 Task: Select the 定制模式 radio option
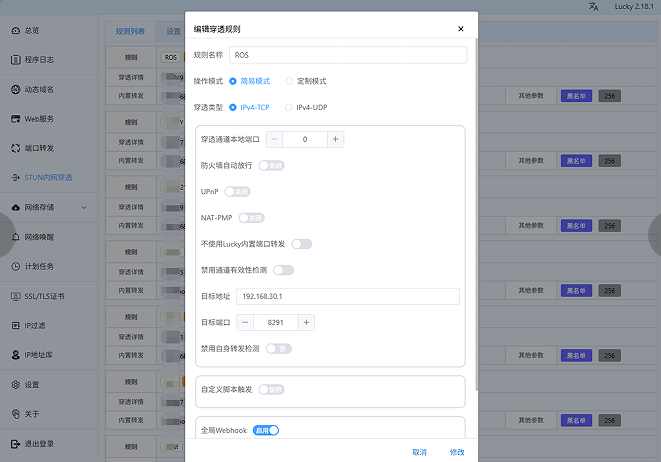click(290, 81)
